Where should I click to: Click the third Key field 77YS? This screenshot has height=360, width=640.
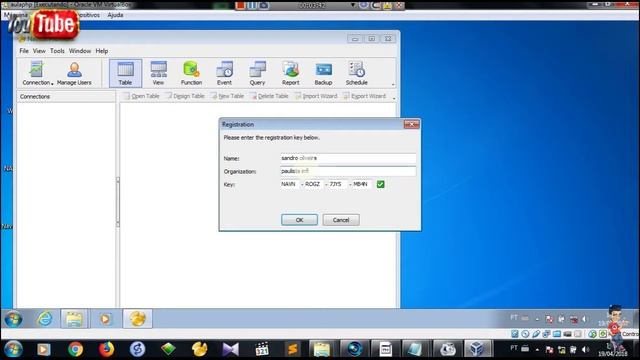[338, 184]
